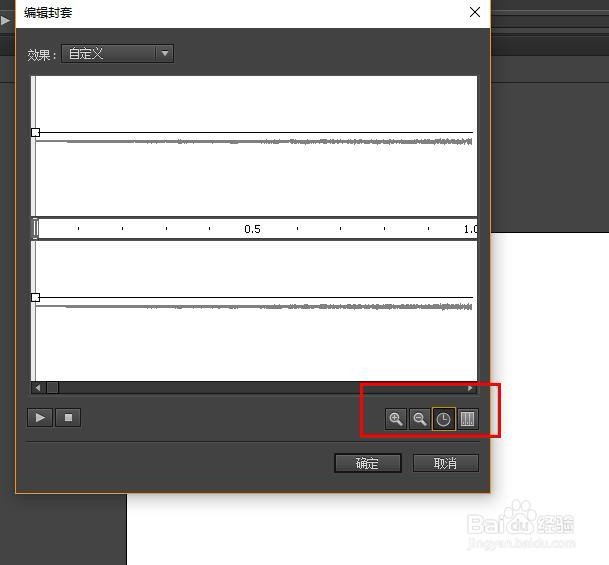Viewport: 609px width, 565px height.
Task: Close the 编辑封套 dialog
Action: coord(475,12)
